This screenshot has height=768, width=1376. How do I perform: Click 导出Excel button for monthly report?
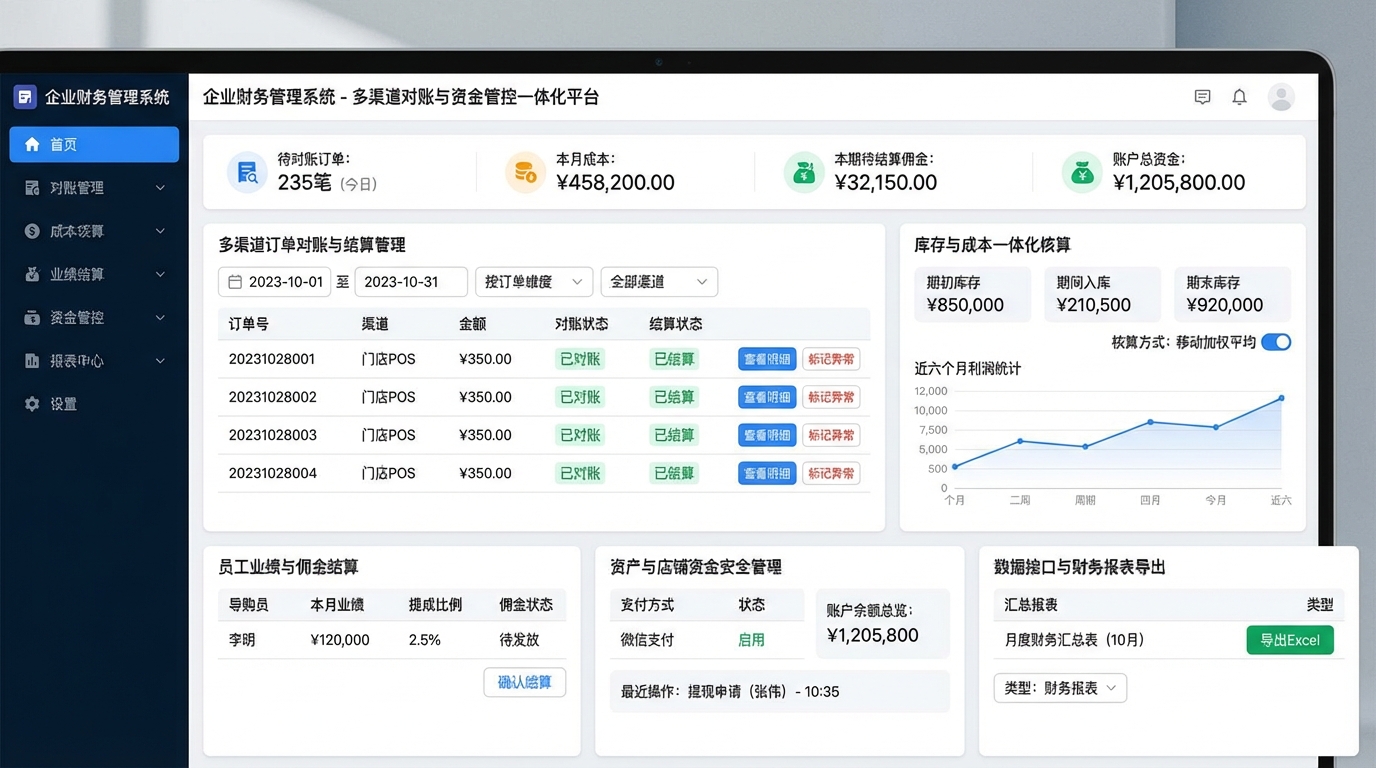point(1289,640)
